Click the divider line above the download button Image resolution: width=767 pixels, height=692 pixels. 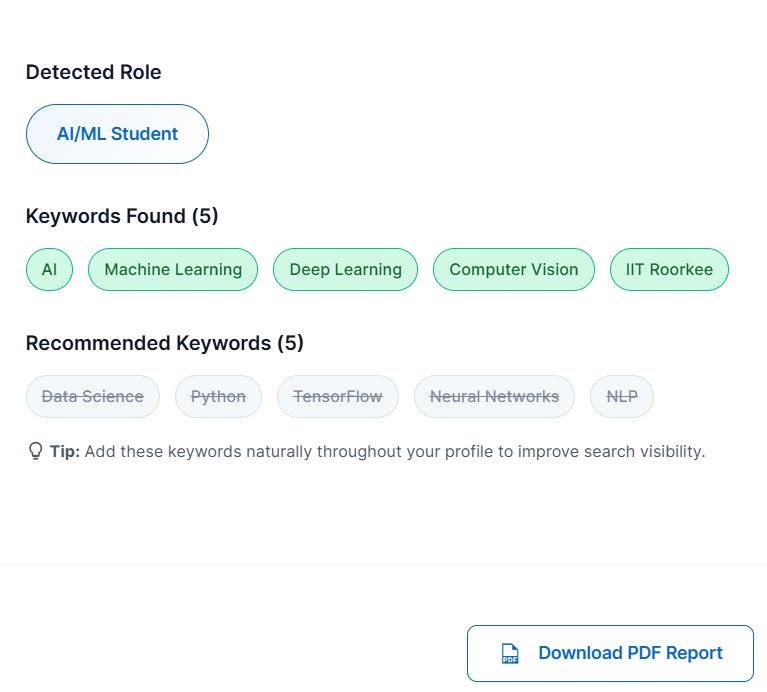coord(383,565)
